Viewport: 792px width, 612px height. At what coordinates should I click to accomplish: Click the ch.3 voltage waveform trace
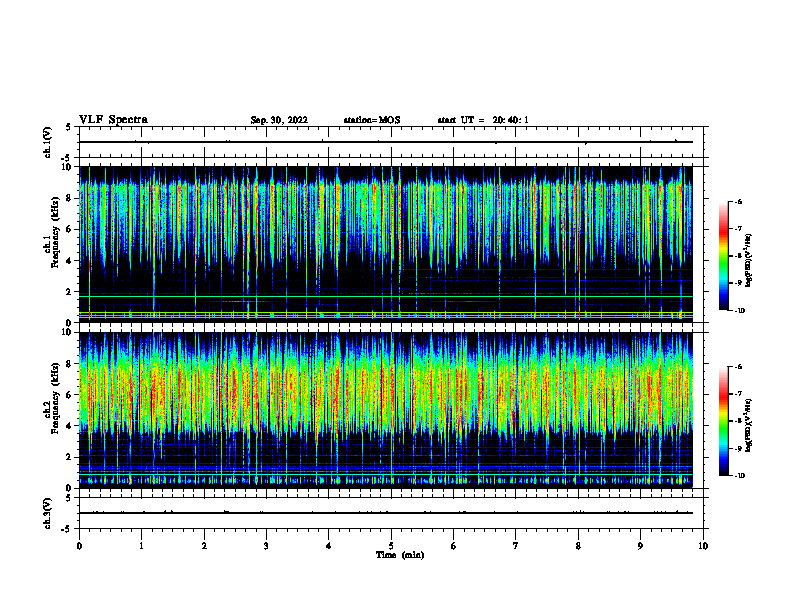386,513
